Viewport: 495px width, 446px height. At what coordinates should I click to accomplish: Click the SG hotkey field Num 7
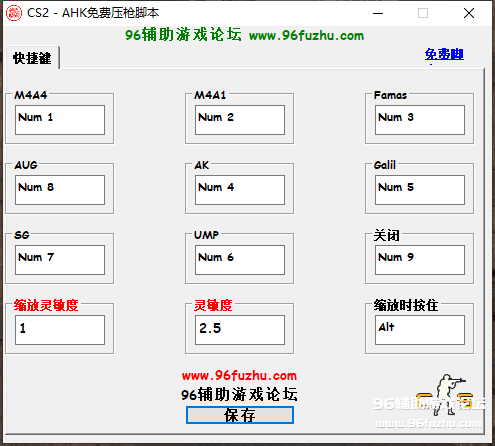point(60,260)
